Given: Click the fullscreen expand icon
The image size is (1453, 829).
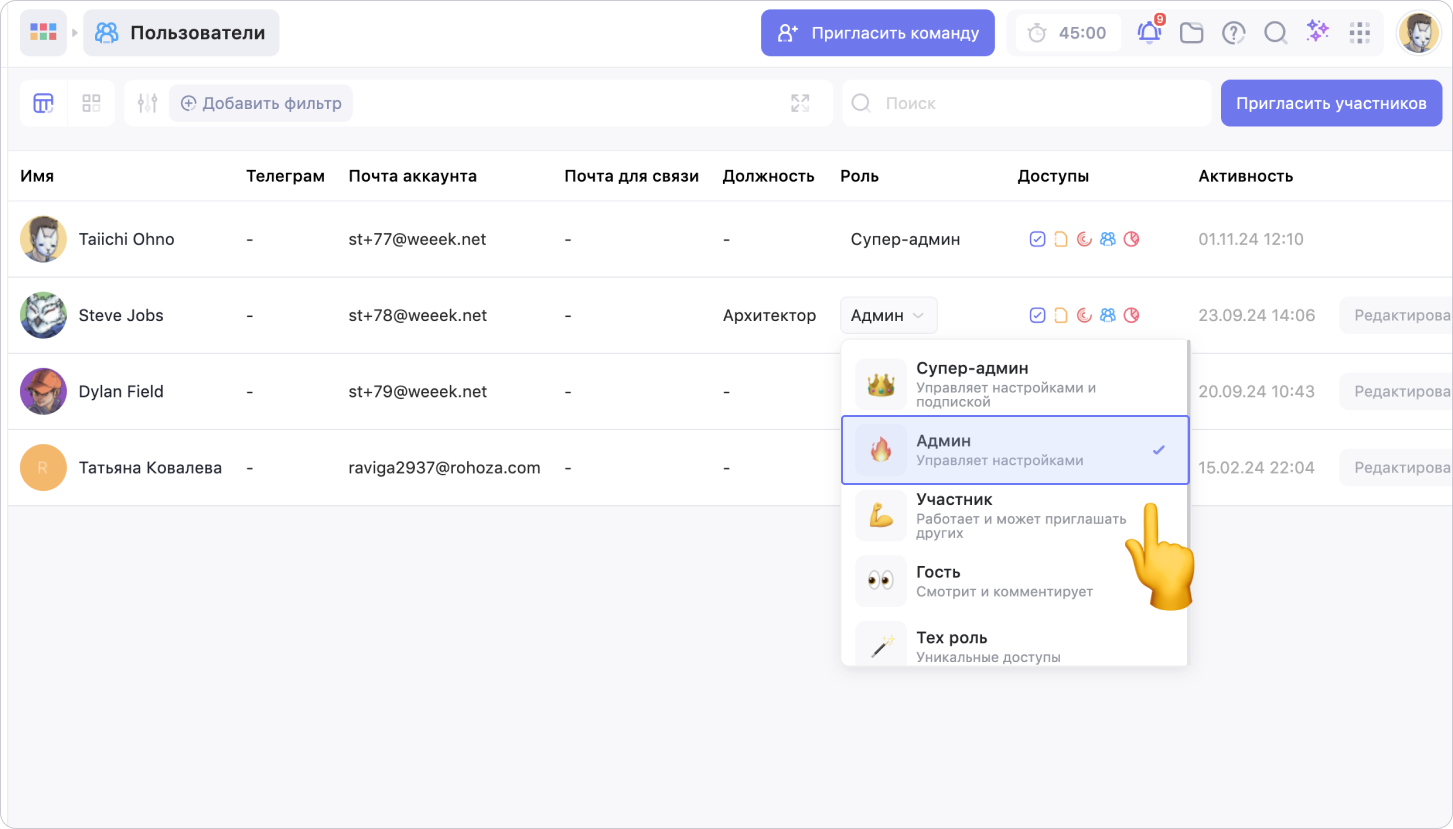Looking at the screenshot, I should (x=800, y=103).
